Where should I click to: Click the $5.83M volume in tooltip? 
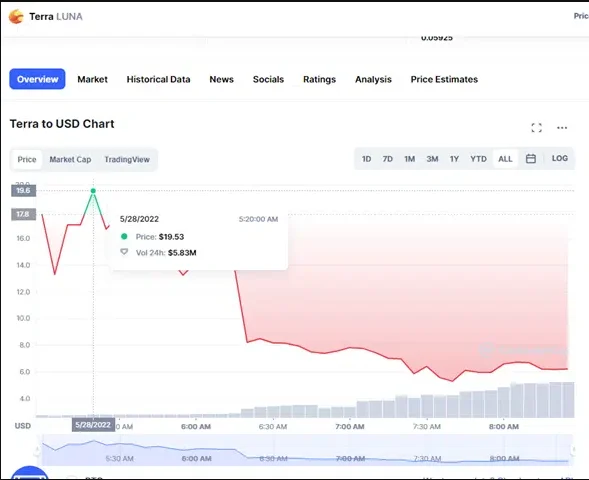click(x=182, y=253)
